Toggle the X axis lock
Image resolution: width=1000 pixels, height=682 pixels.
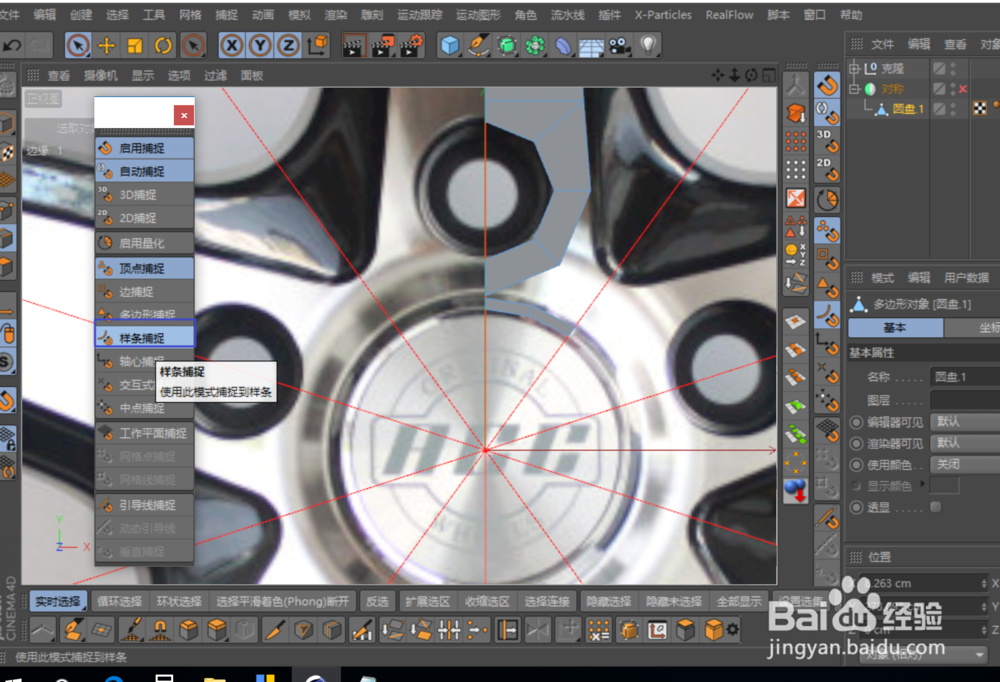(232, 45)
